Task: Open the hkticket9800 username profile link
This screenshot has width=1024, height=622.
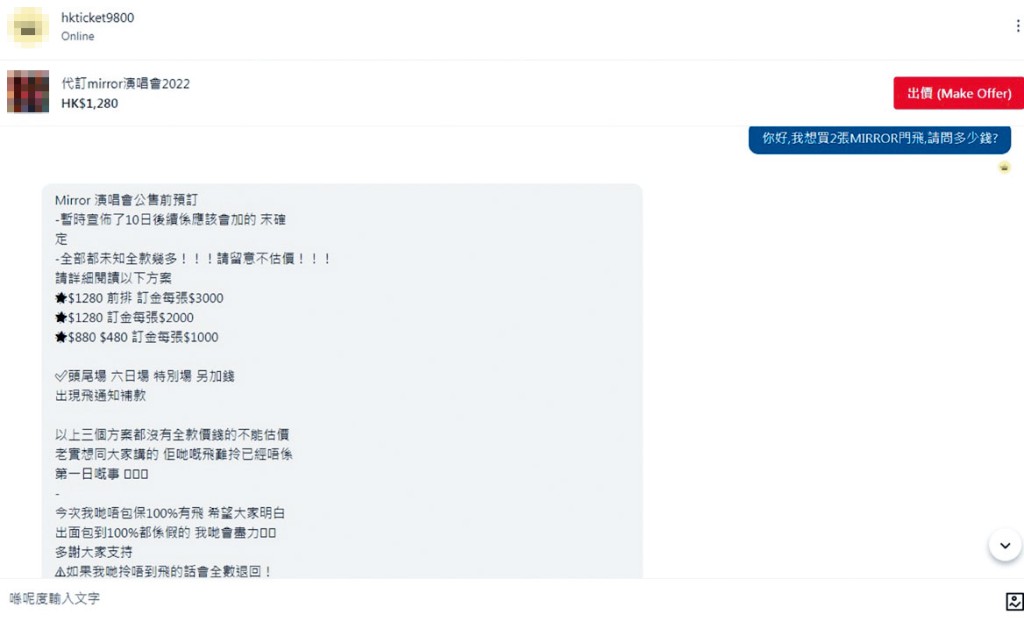Action: click(98, 18)
